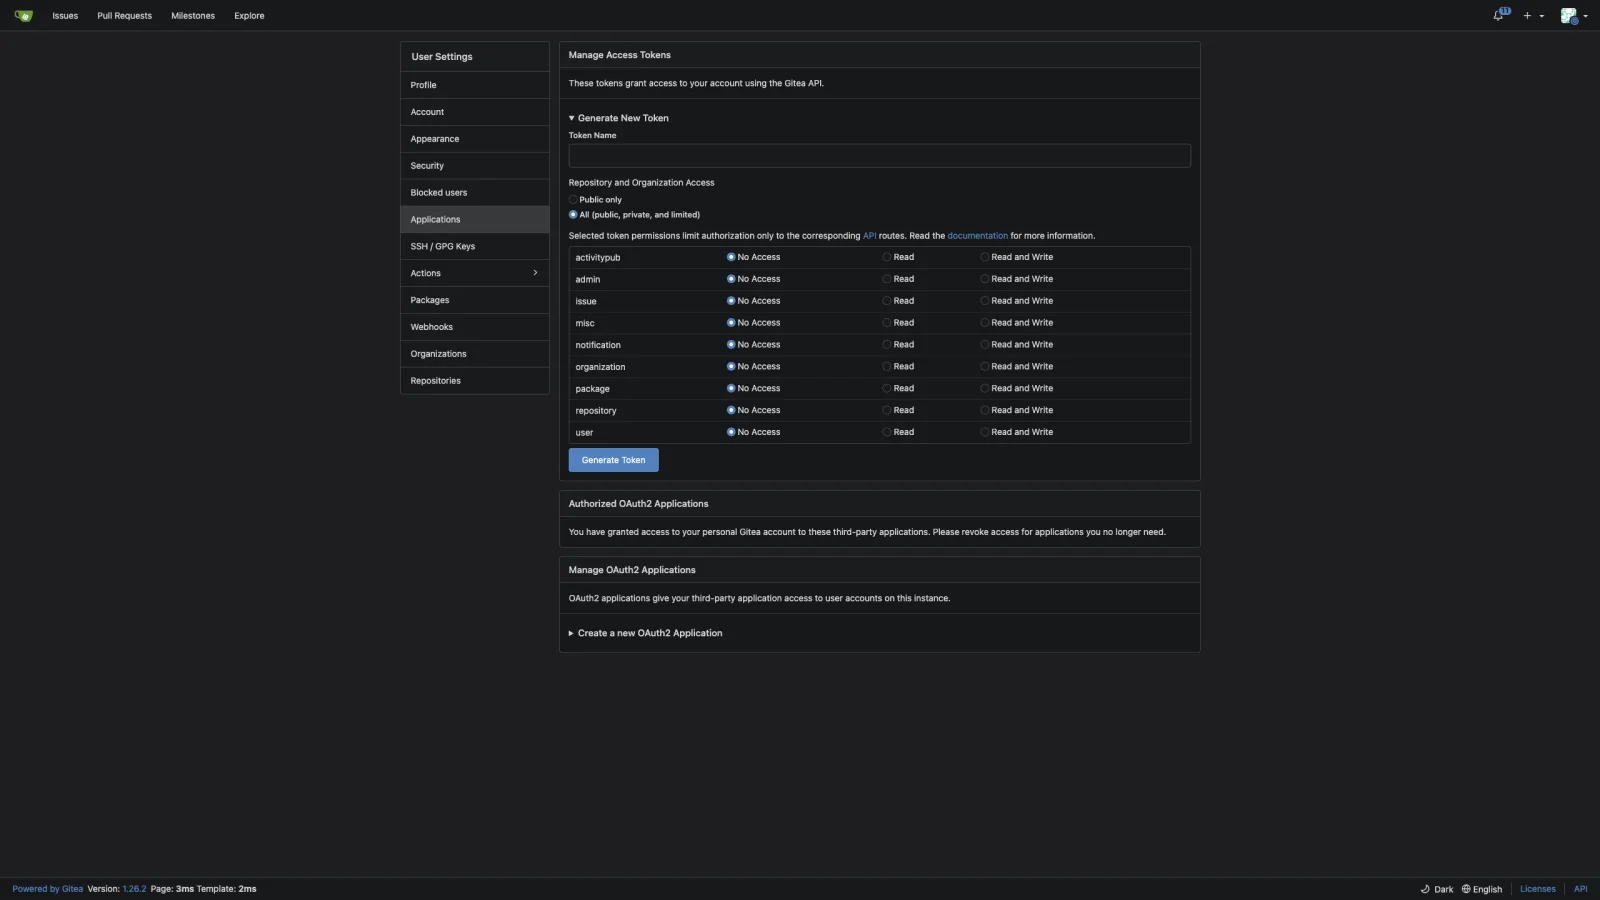
Task: Open Issues in top navigation
Action: click(65, 16)
